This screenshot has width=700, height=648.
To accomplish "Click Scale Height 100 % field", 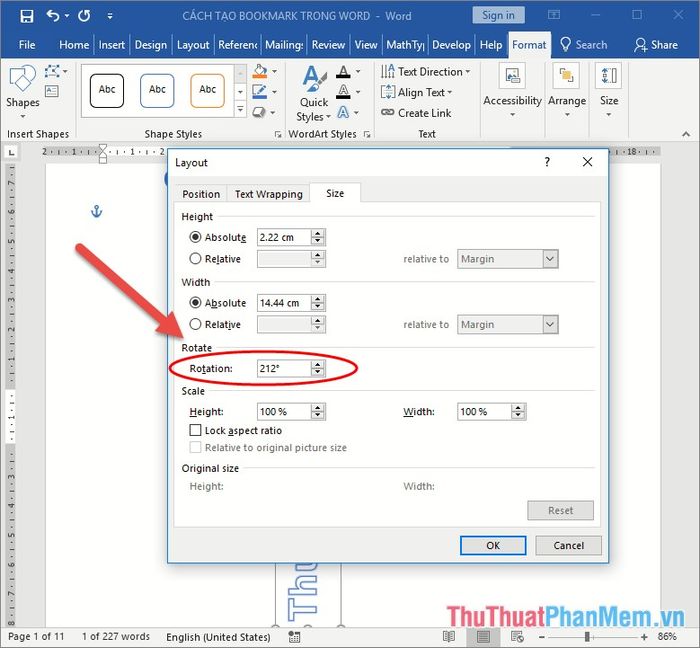I will (284, 411).
